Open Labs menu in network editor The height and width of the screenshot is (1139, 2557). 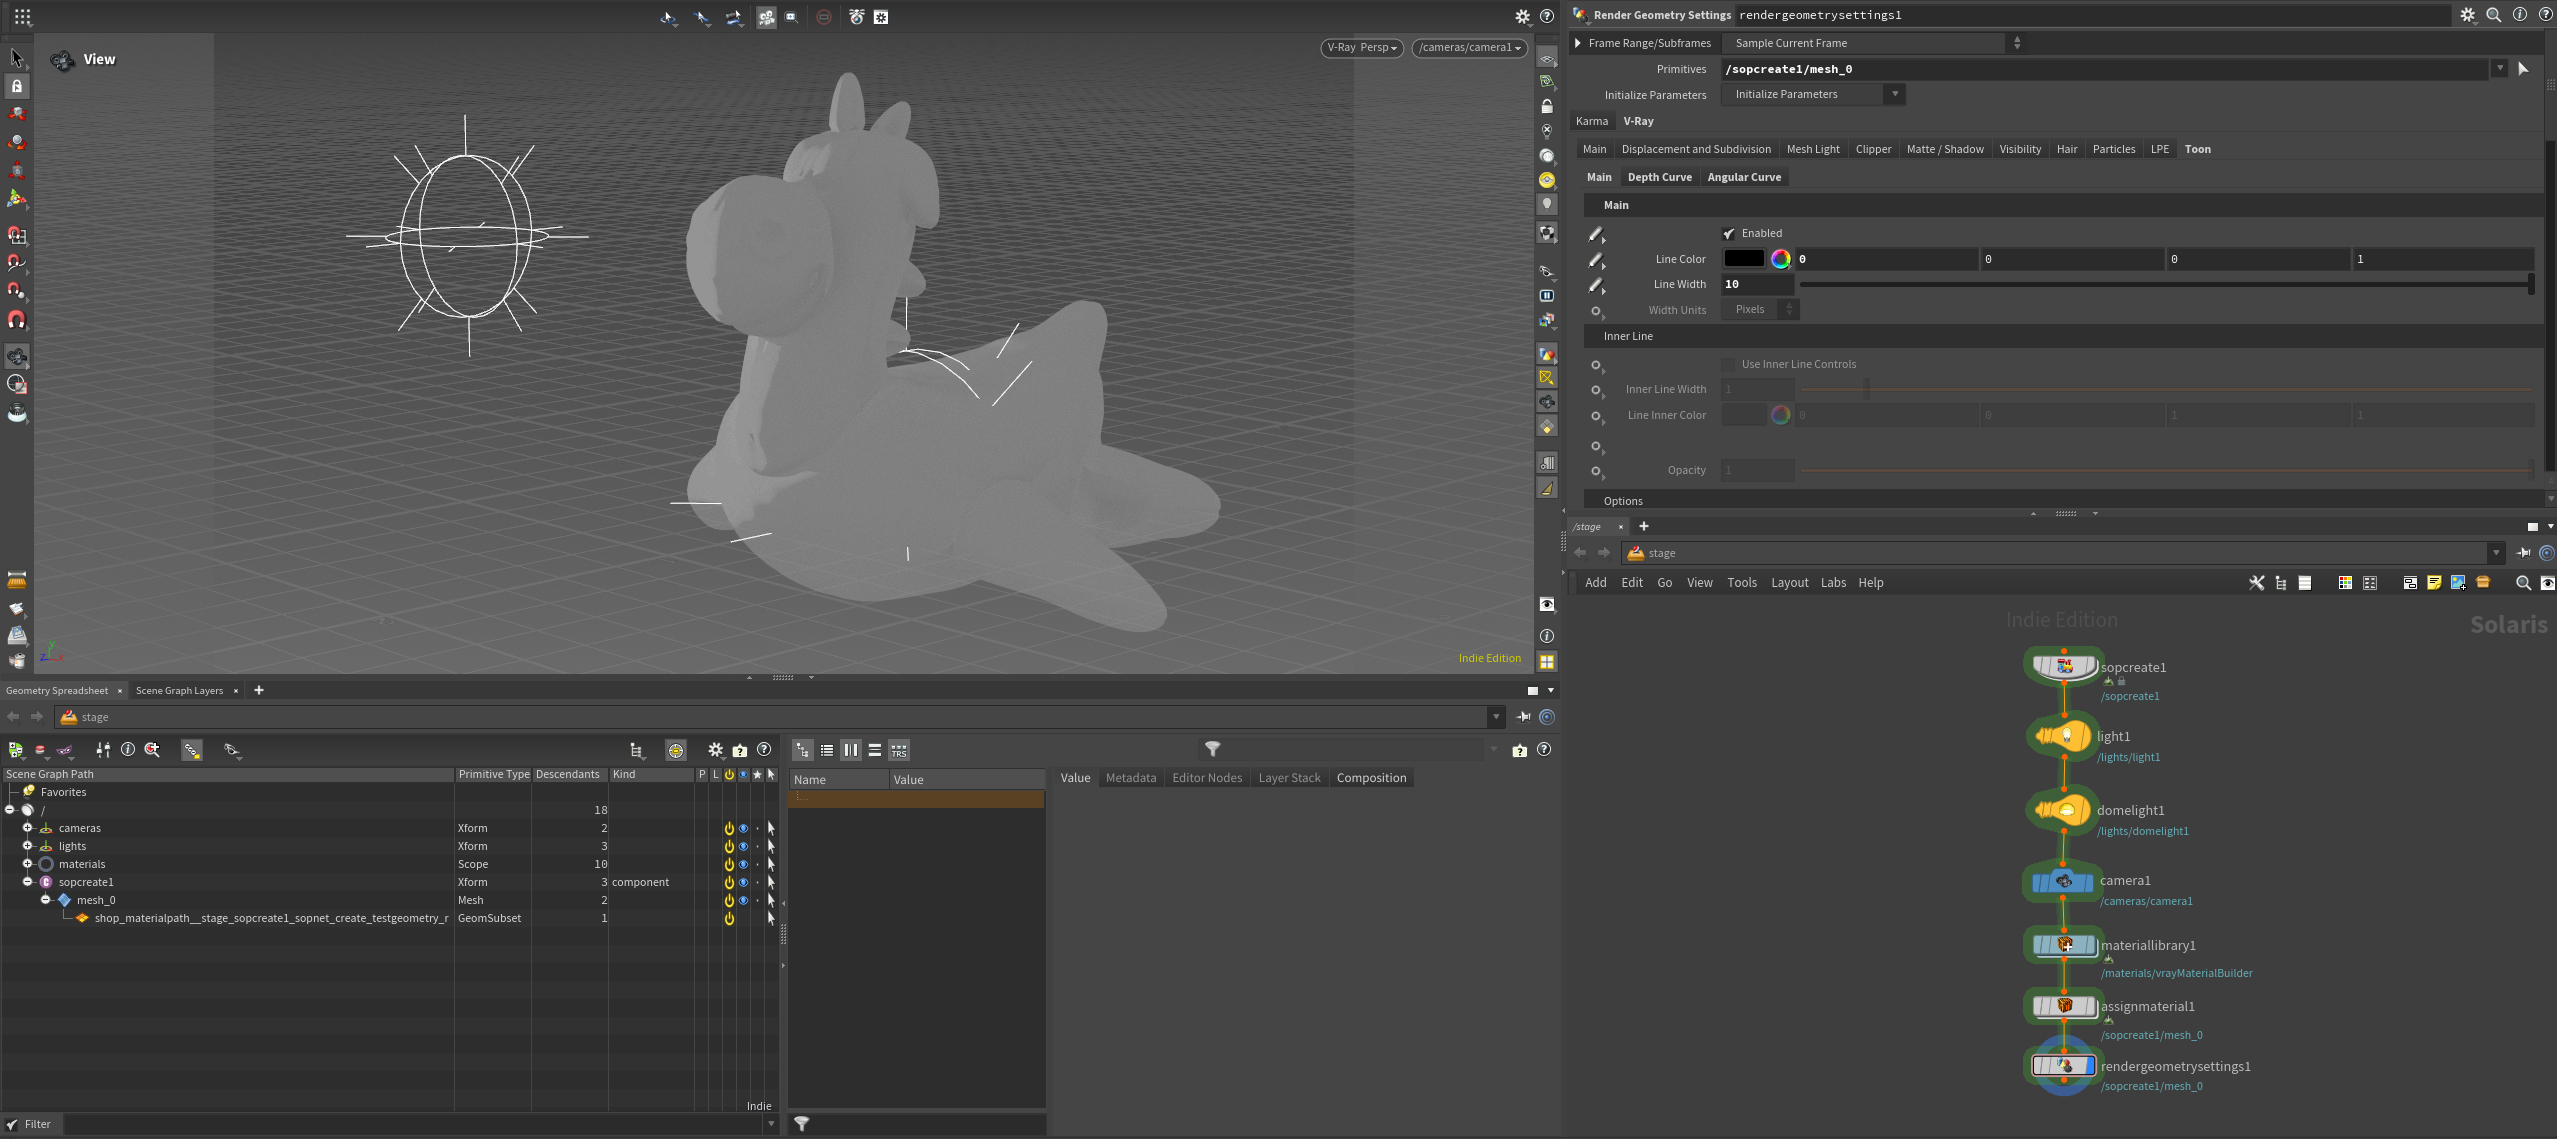point(1833,583)
